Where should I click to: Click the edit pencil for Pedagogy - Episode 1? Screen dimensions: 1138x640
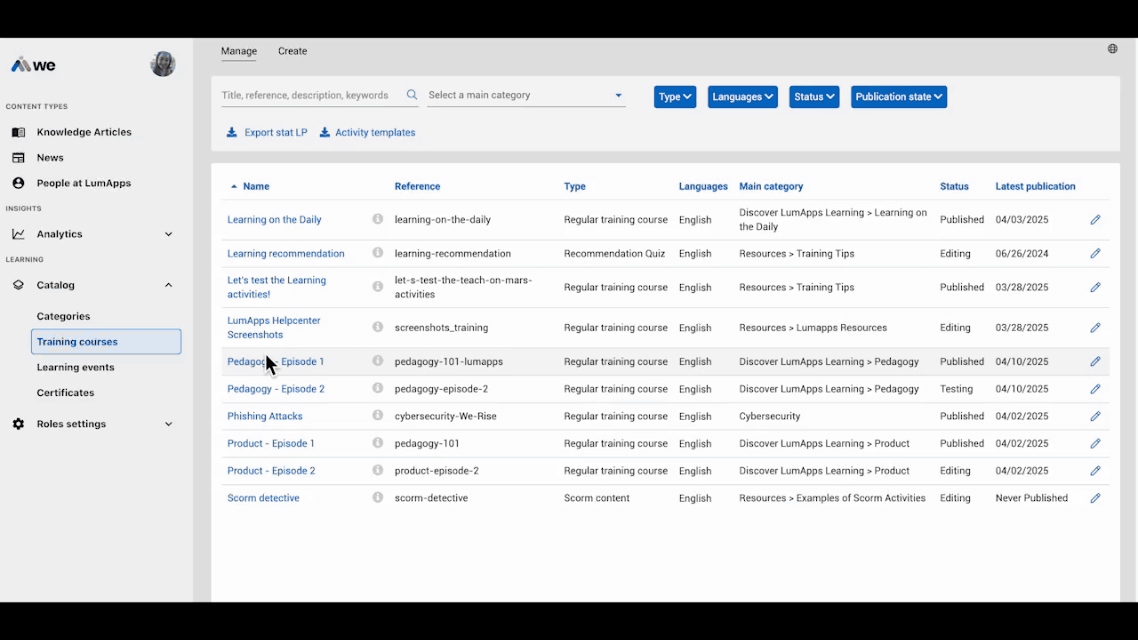coord(1095,361)
